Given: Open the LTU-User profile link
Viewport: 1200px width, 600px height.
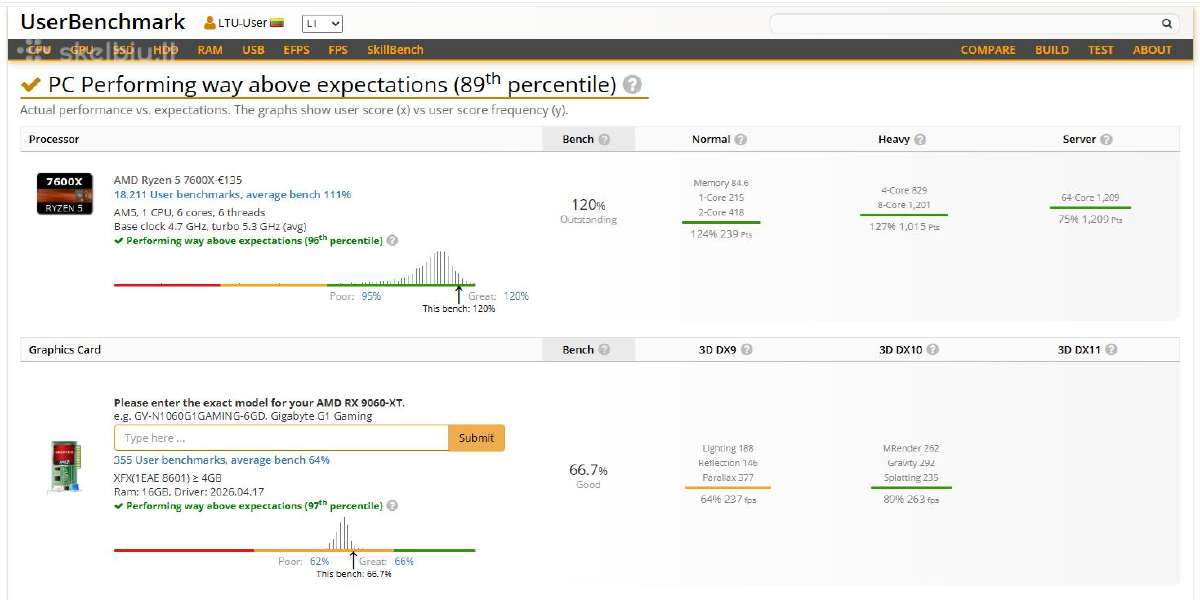Looking at the screenshot, I should (x=245, y=23).
